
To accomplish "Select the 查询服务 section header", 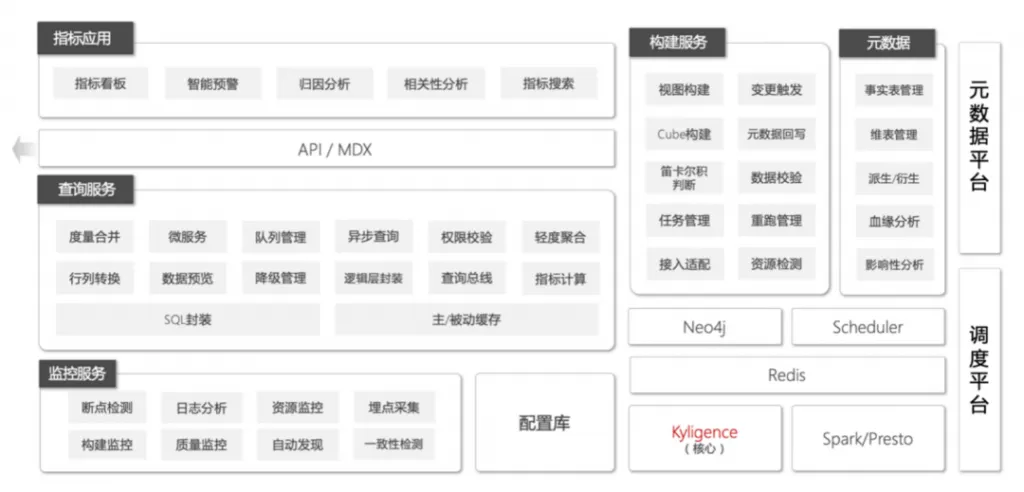I will pos(86,188).
